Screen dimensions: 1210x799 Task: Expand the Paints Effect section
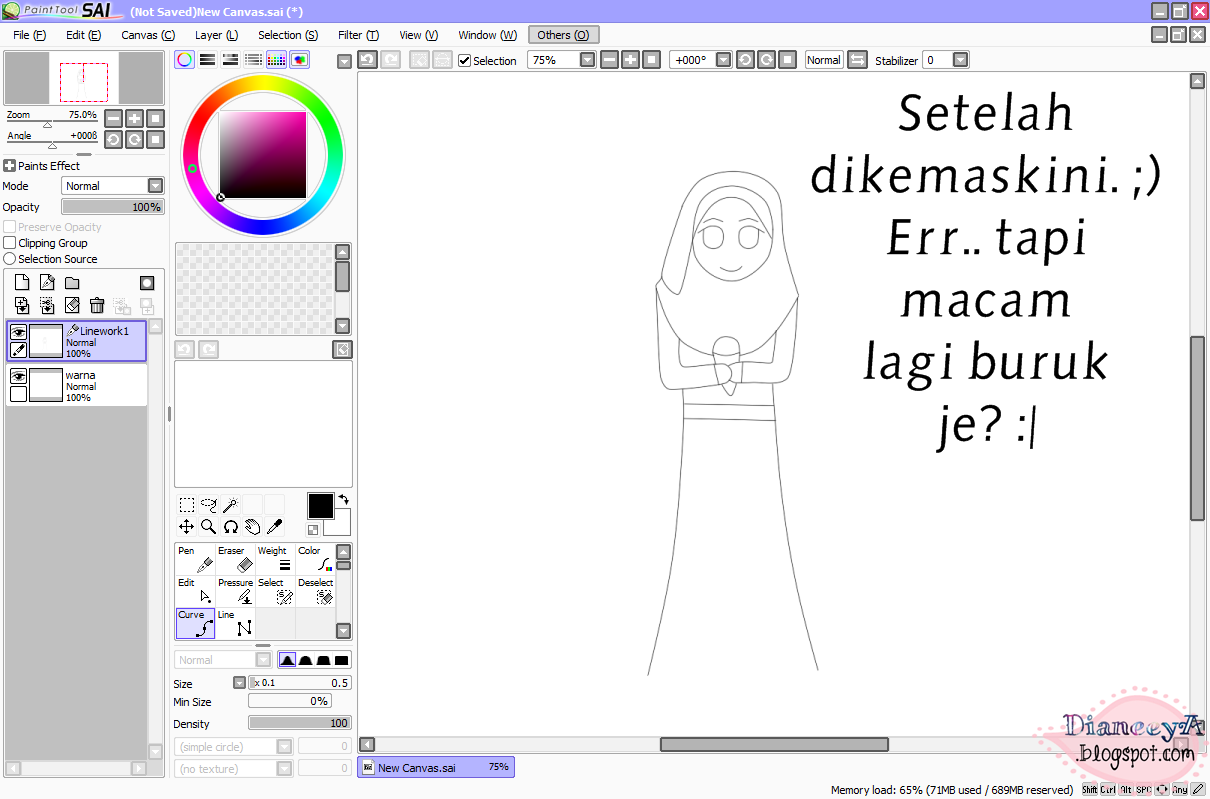click(x=9, y=166)
